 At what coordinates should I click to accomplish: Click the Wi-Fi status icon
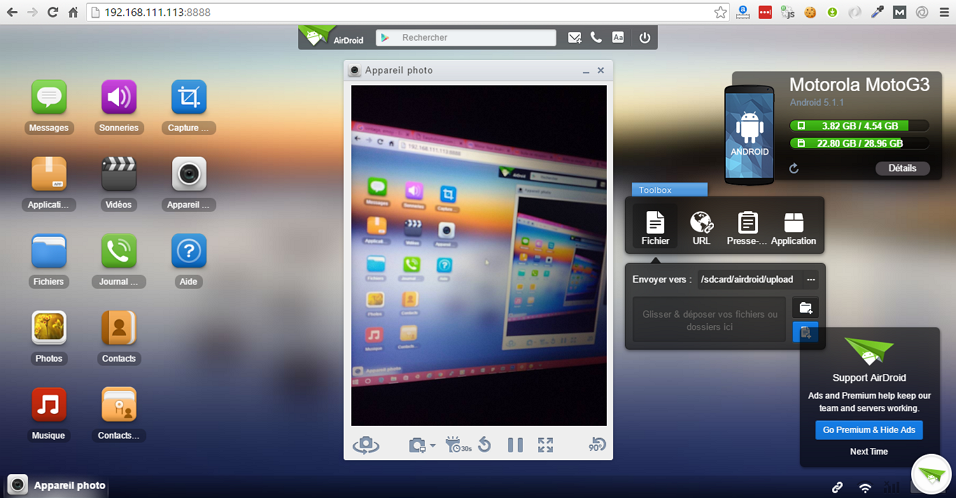865,487
